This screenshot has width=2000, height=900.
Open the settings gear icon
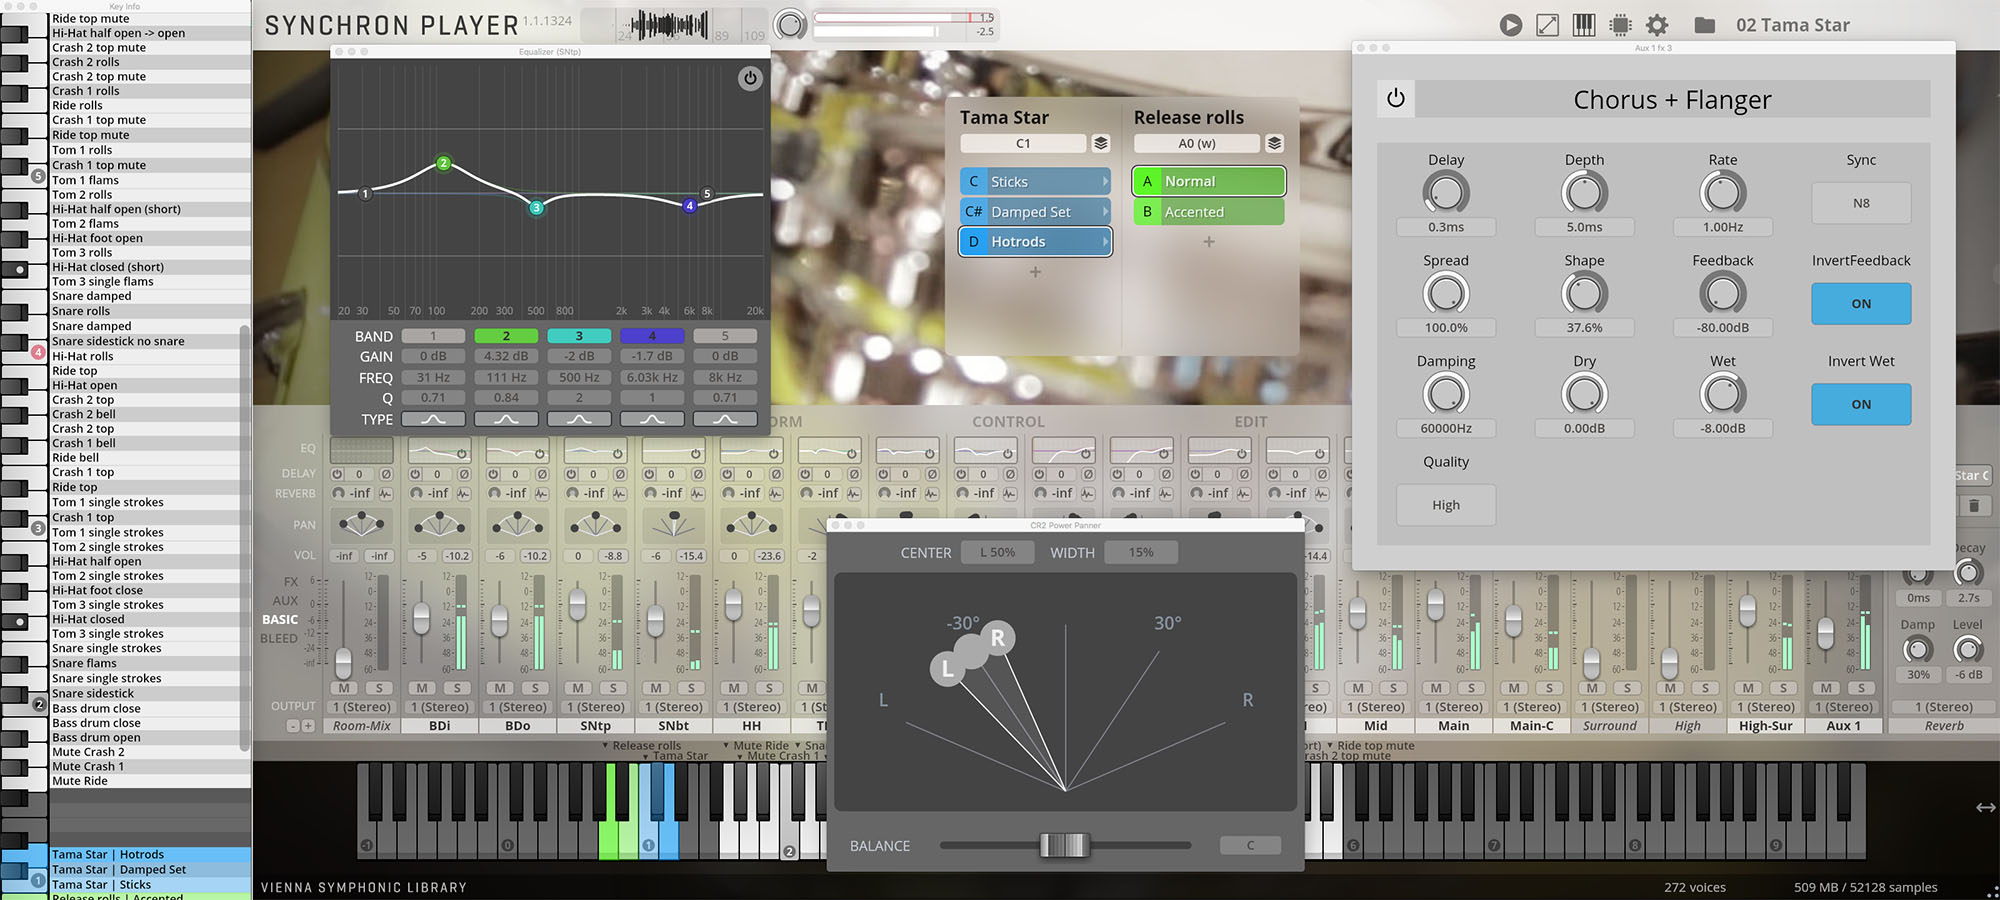(x=1657, y=25)
